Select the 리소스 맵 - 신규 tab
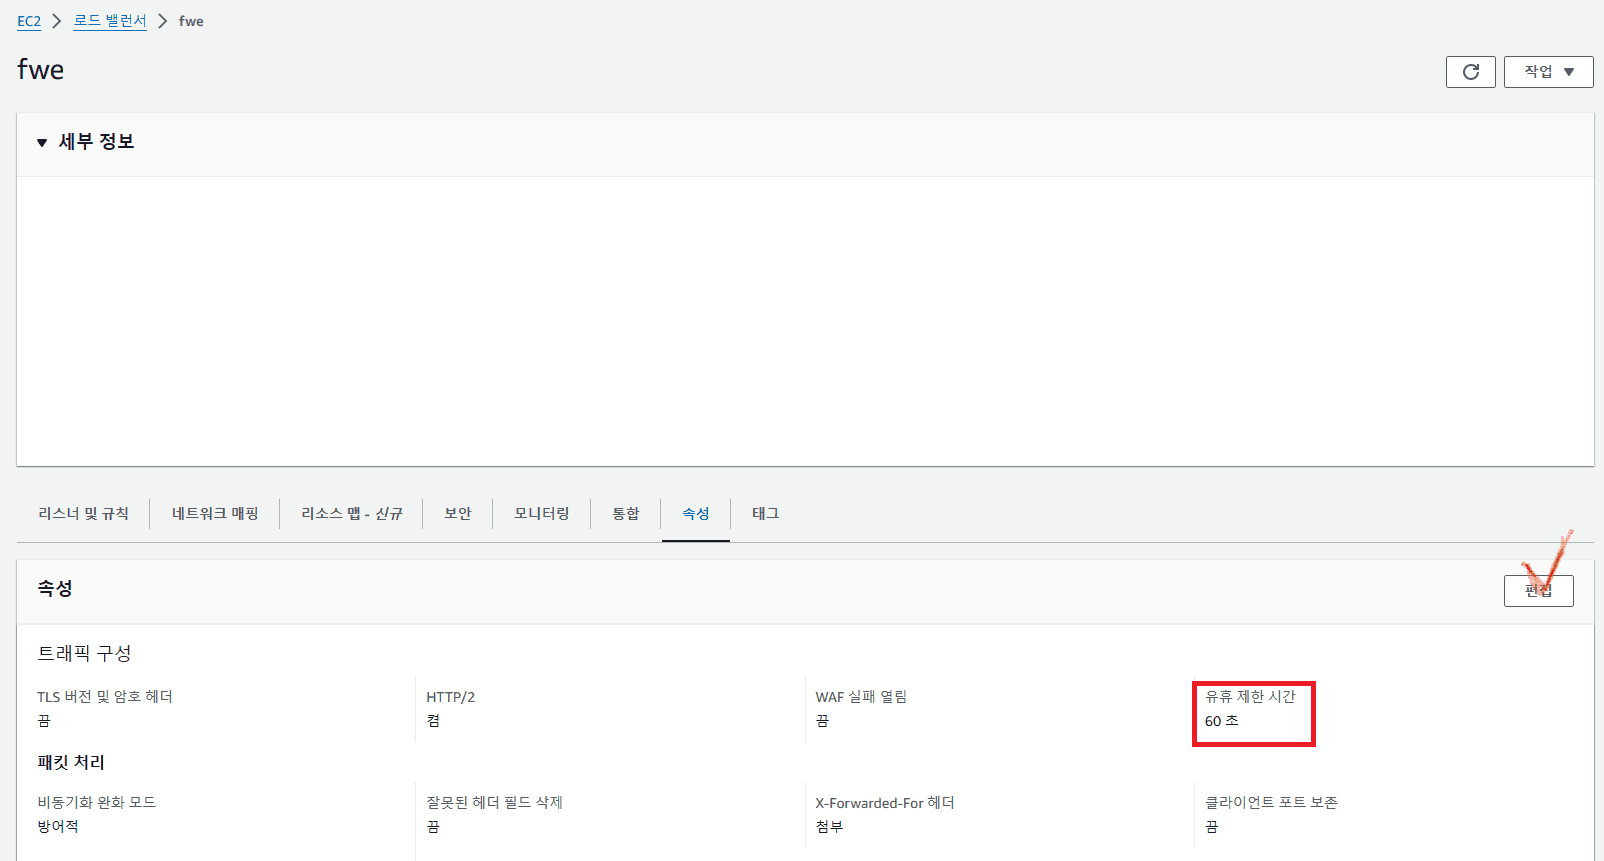The height and width of the screenshot is (861, 1604). (x=351, y=513)
